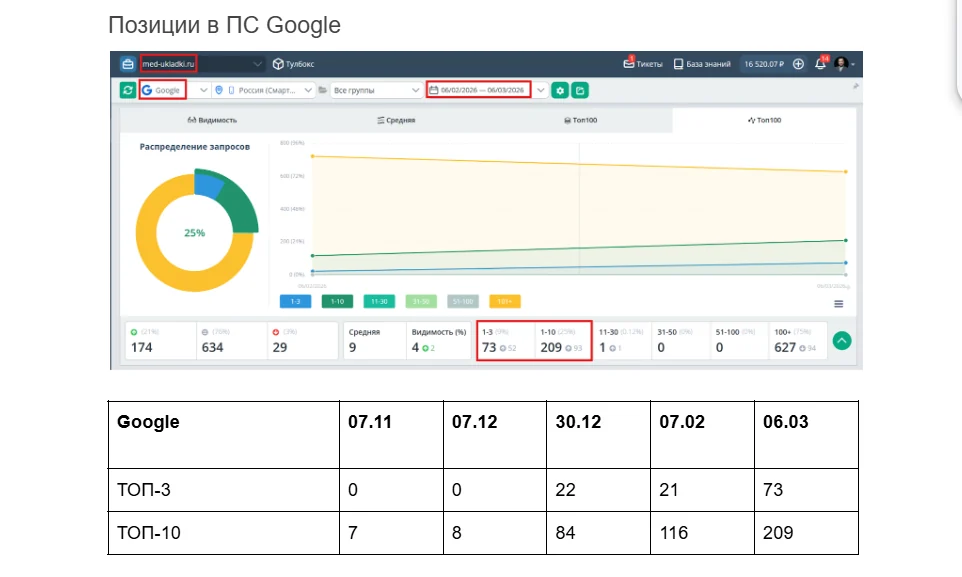Viewport: 962px width, 577px height.
Task: Click the green collapse arrow circle button
Action: 842,340
